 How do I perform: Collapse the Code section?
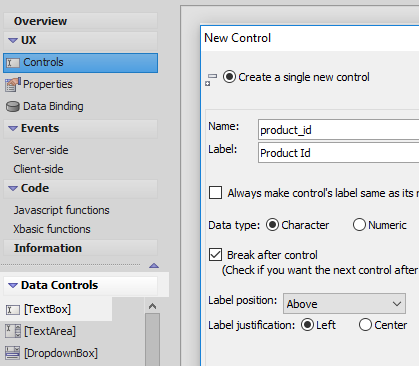coord(13,188)
